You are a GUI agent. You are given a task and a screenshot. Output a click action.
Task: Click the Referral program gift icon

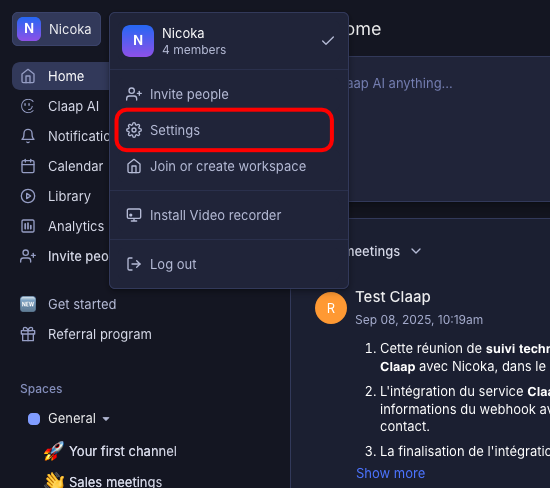tap(28, 334)
